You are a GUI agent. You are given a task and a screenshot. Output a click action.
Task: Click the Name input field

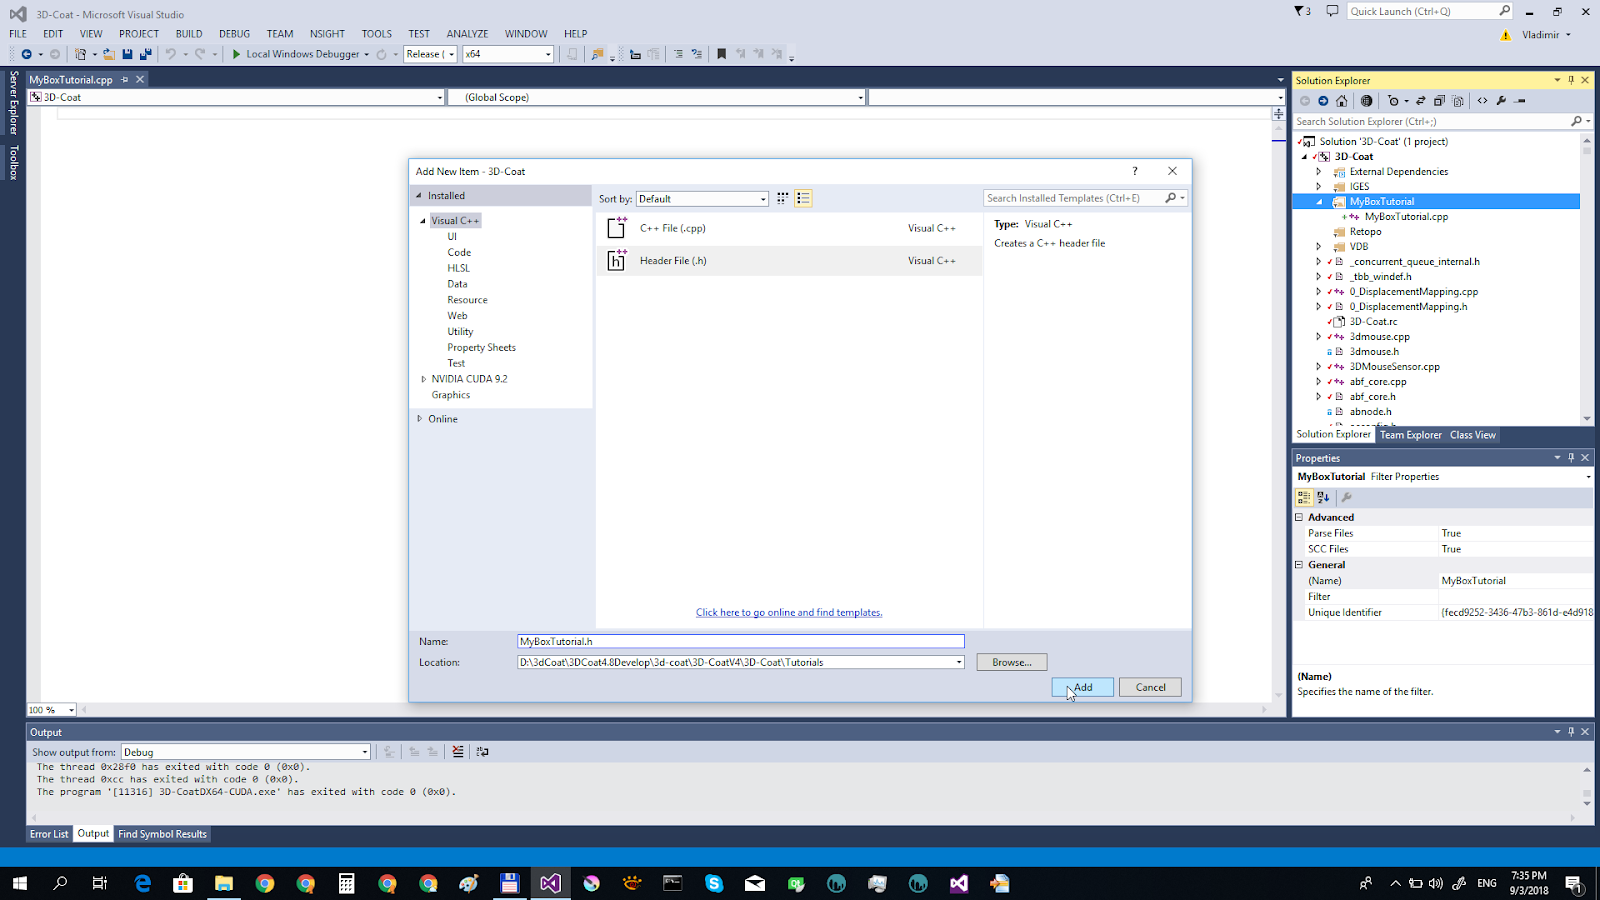tap(741, 641)
